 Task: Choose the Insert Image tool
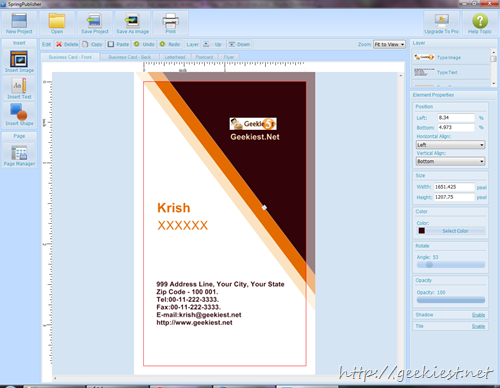(x=19, y=61)
